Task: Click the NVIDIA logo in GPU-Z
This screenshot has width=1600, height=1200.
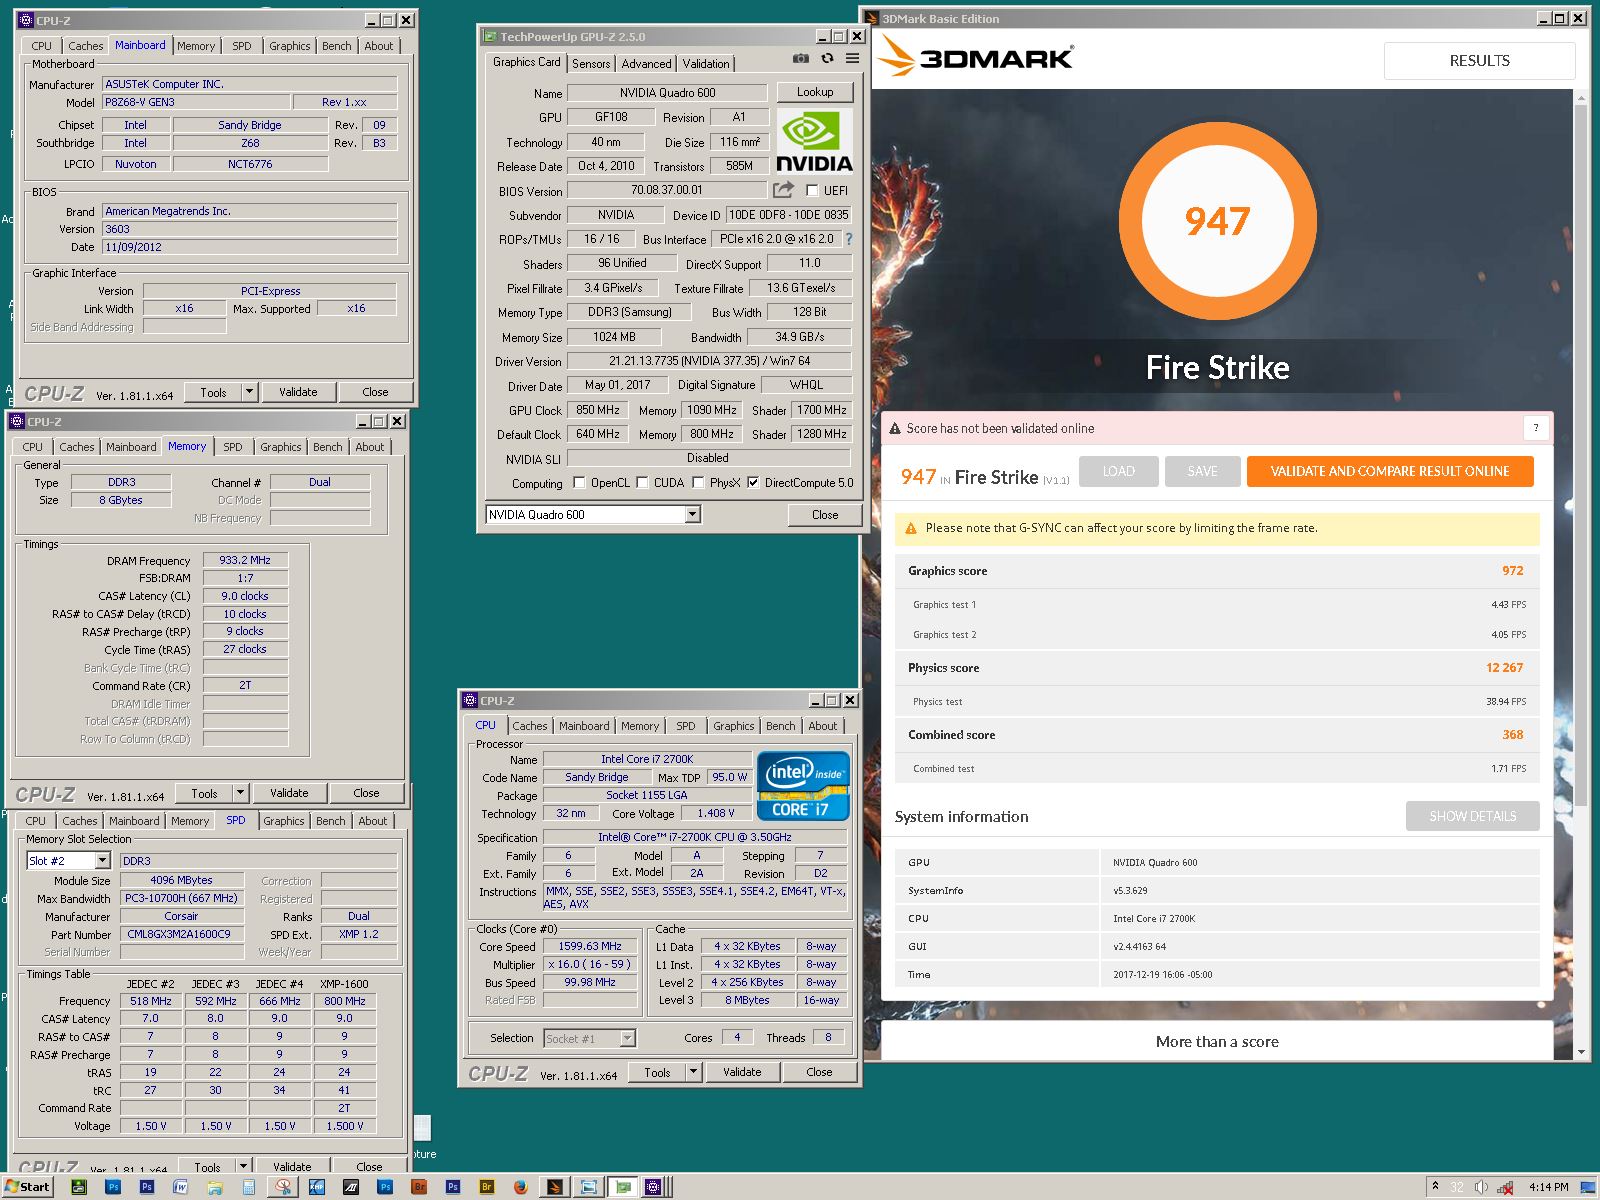Action: (x=815, y=142)
